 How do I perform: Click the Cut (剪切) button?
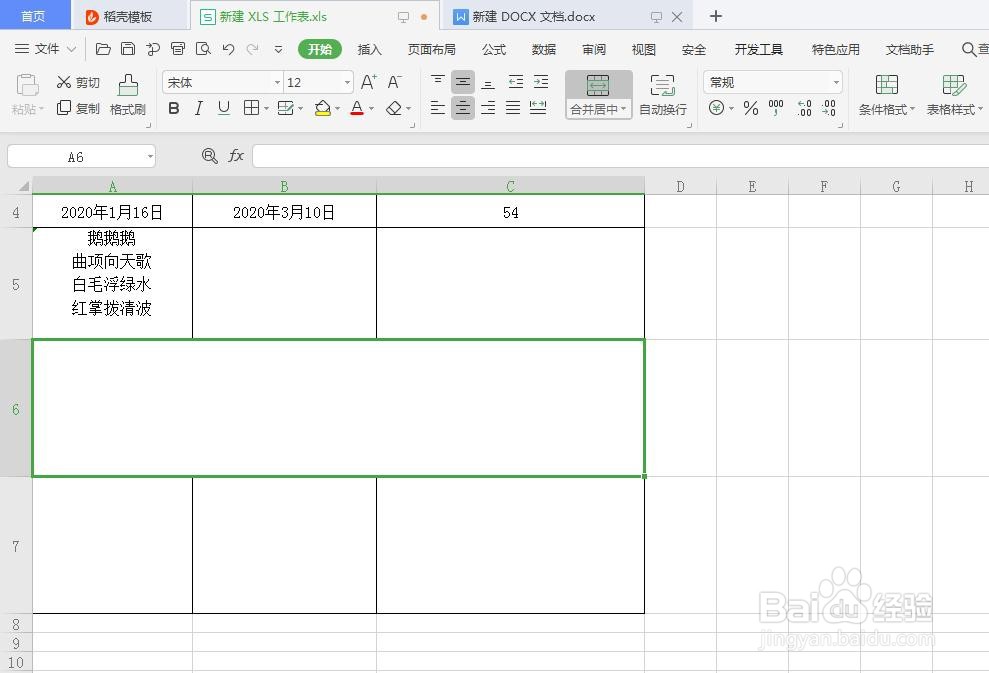click(78, 82)
